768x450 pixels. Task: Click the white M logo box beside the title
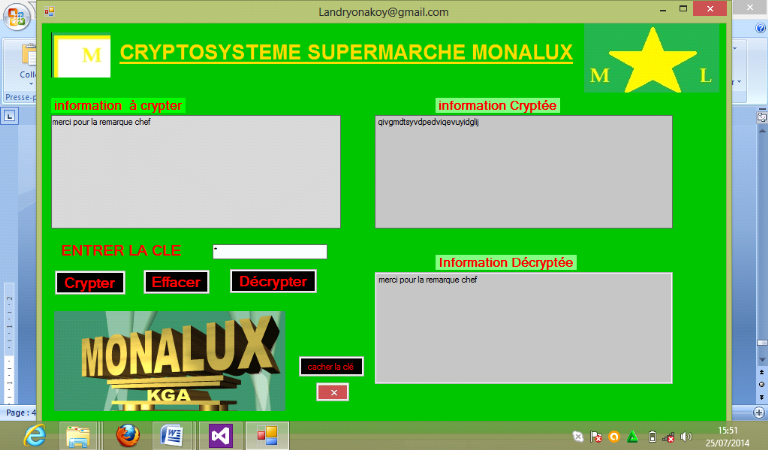pos(81,55)
